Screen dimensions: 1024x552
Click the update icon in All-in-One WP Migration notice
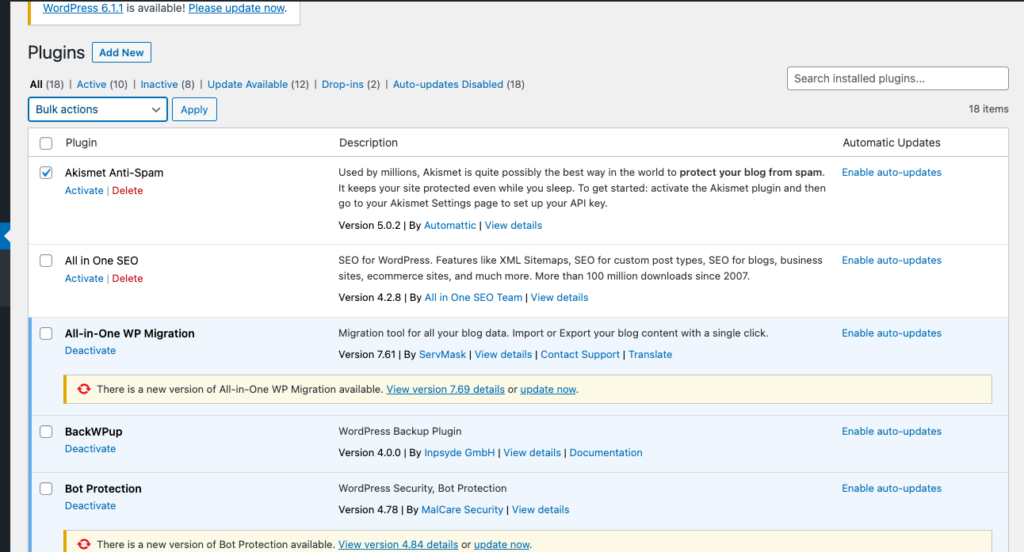84,389
